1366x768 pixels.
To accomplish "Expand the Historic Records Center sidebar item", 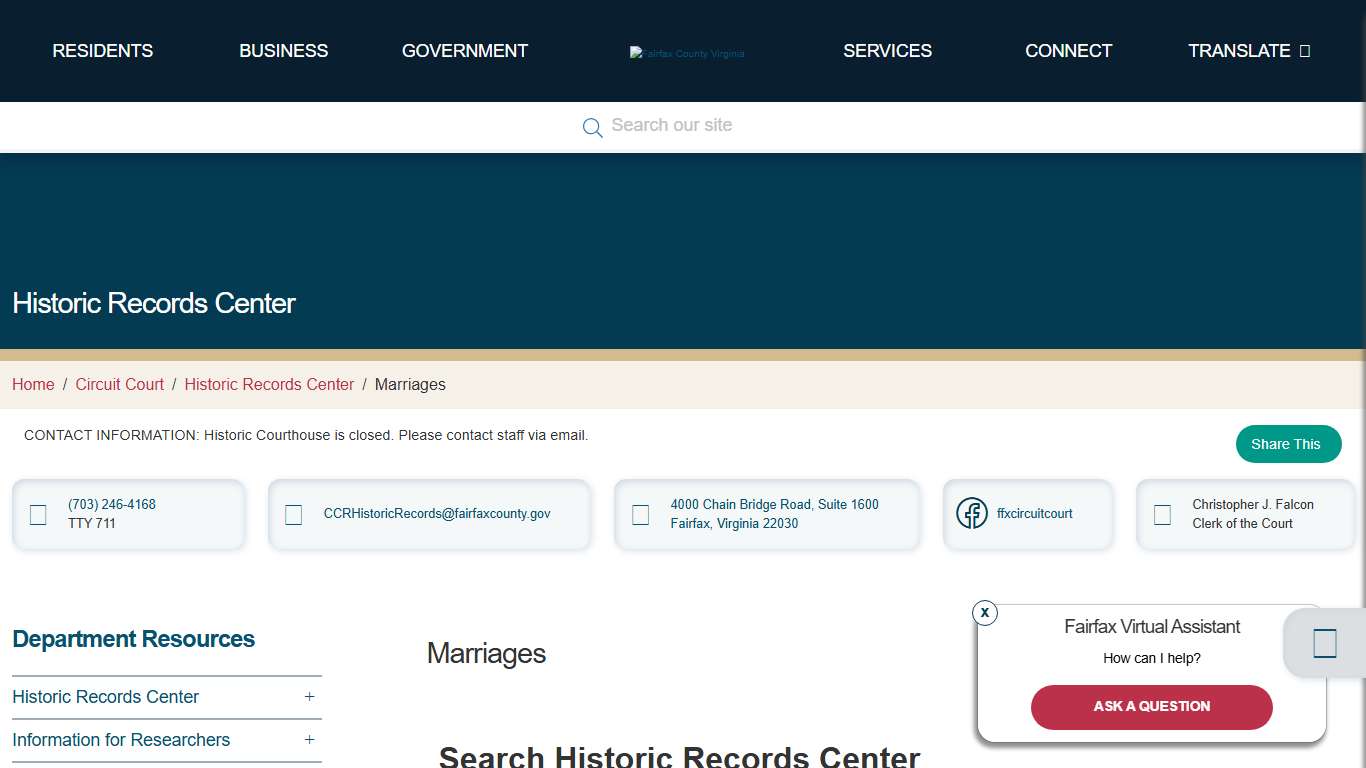I will (309, 697).
